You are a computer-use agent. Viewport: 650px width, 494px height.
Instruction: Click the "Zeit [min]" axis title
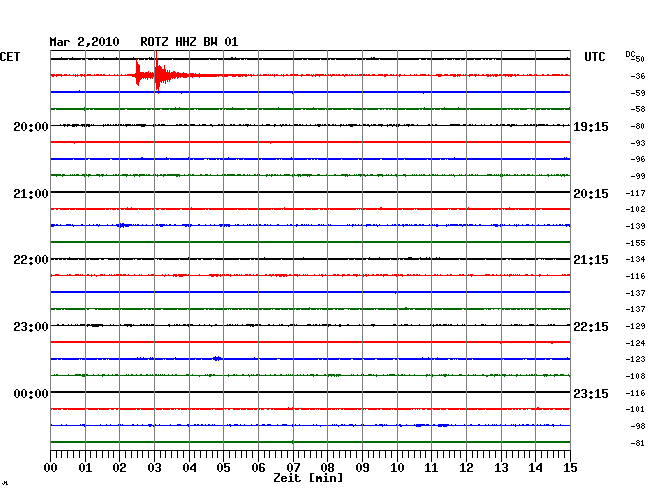click(x=308, y=478)
